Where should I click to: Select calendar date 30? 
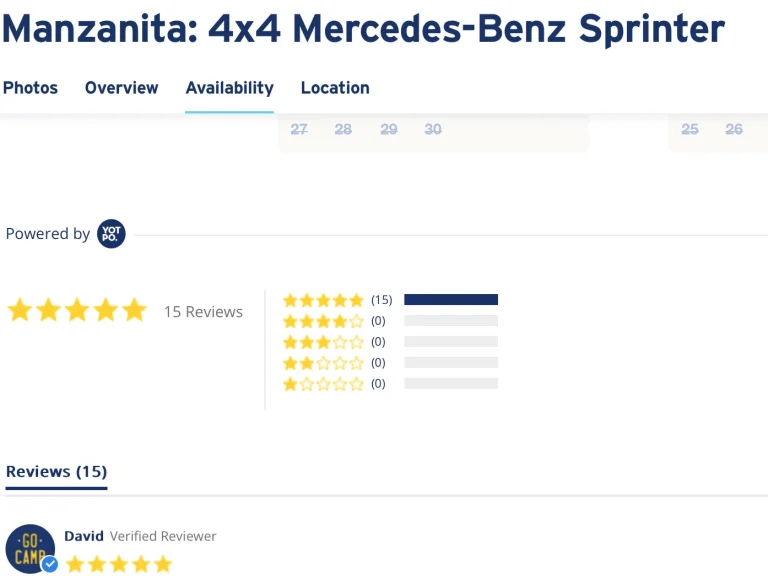point(433,129)
